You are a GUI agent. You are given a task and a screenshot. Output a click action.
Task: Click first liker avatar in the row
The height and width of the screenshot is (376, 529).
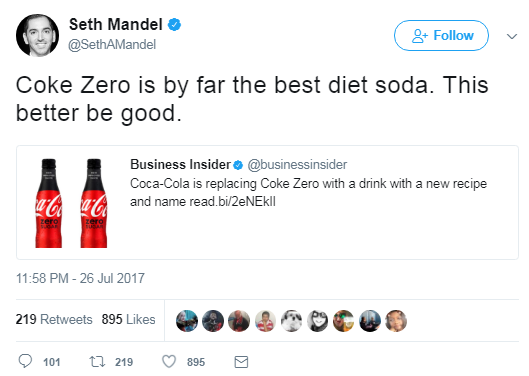coord(187,321)
